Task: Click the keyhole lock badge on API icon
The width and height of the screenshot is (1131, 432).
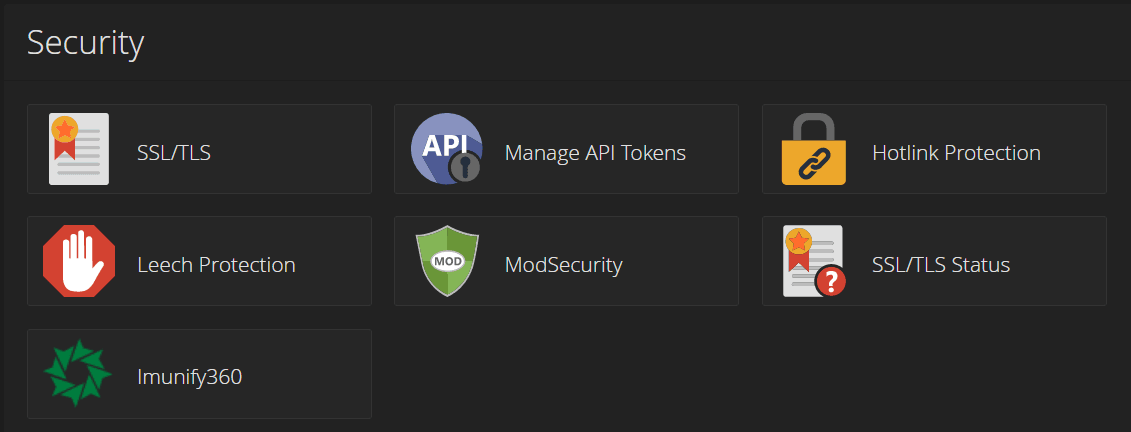Action: [x=464, y=167]
